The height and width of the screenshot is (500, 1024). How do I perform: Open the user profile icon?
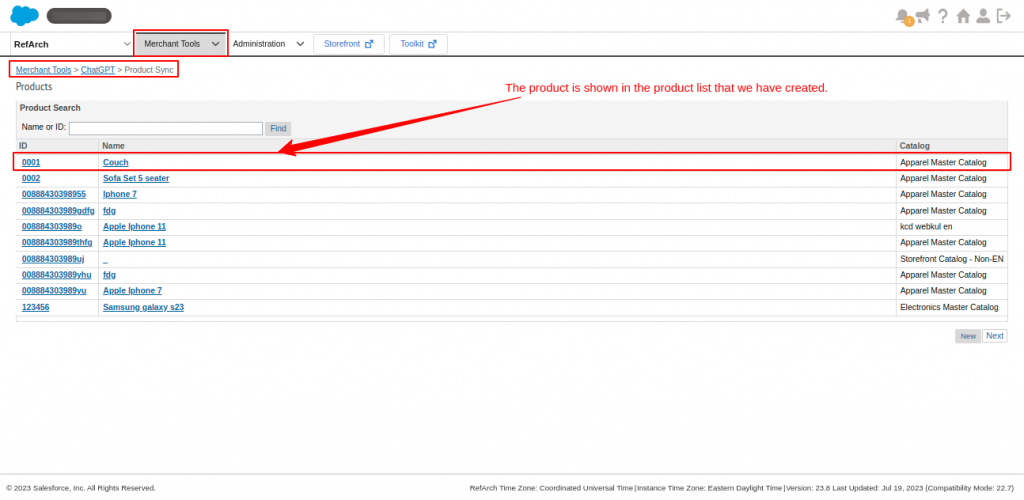pos(983,16)
